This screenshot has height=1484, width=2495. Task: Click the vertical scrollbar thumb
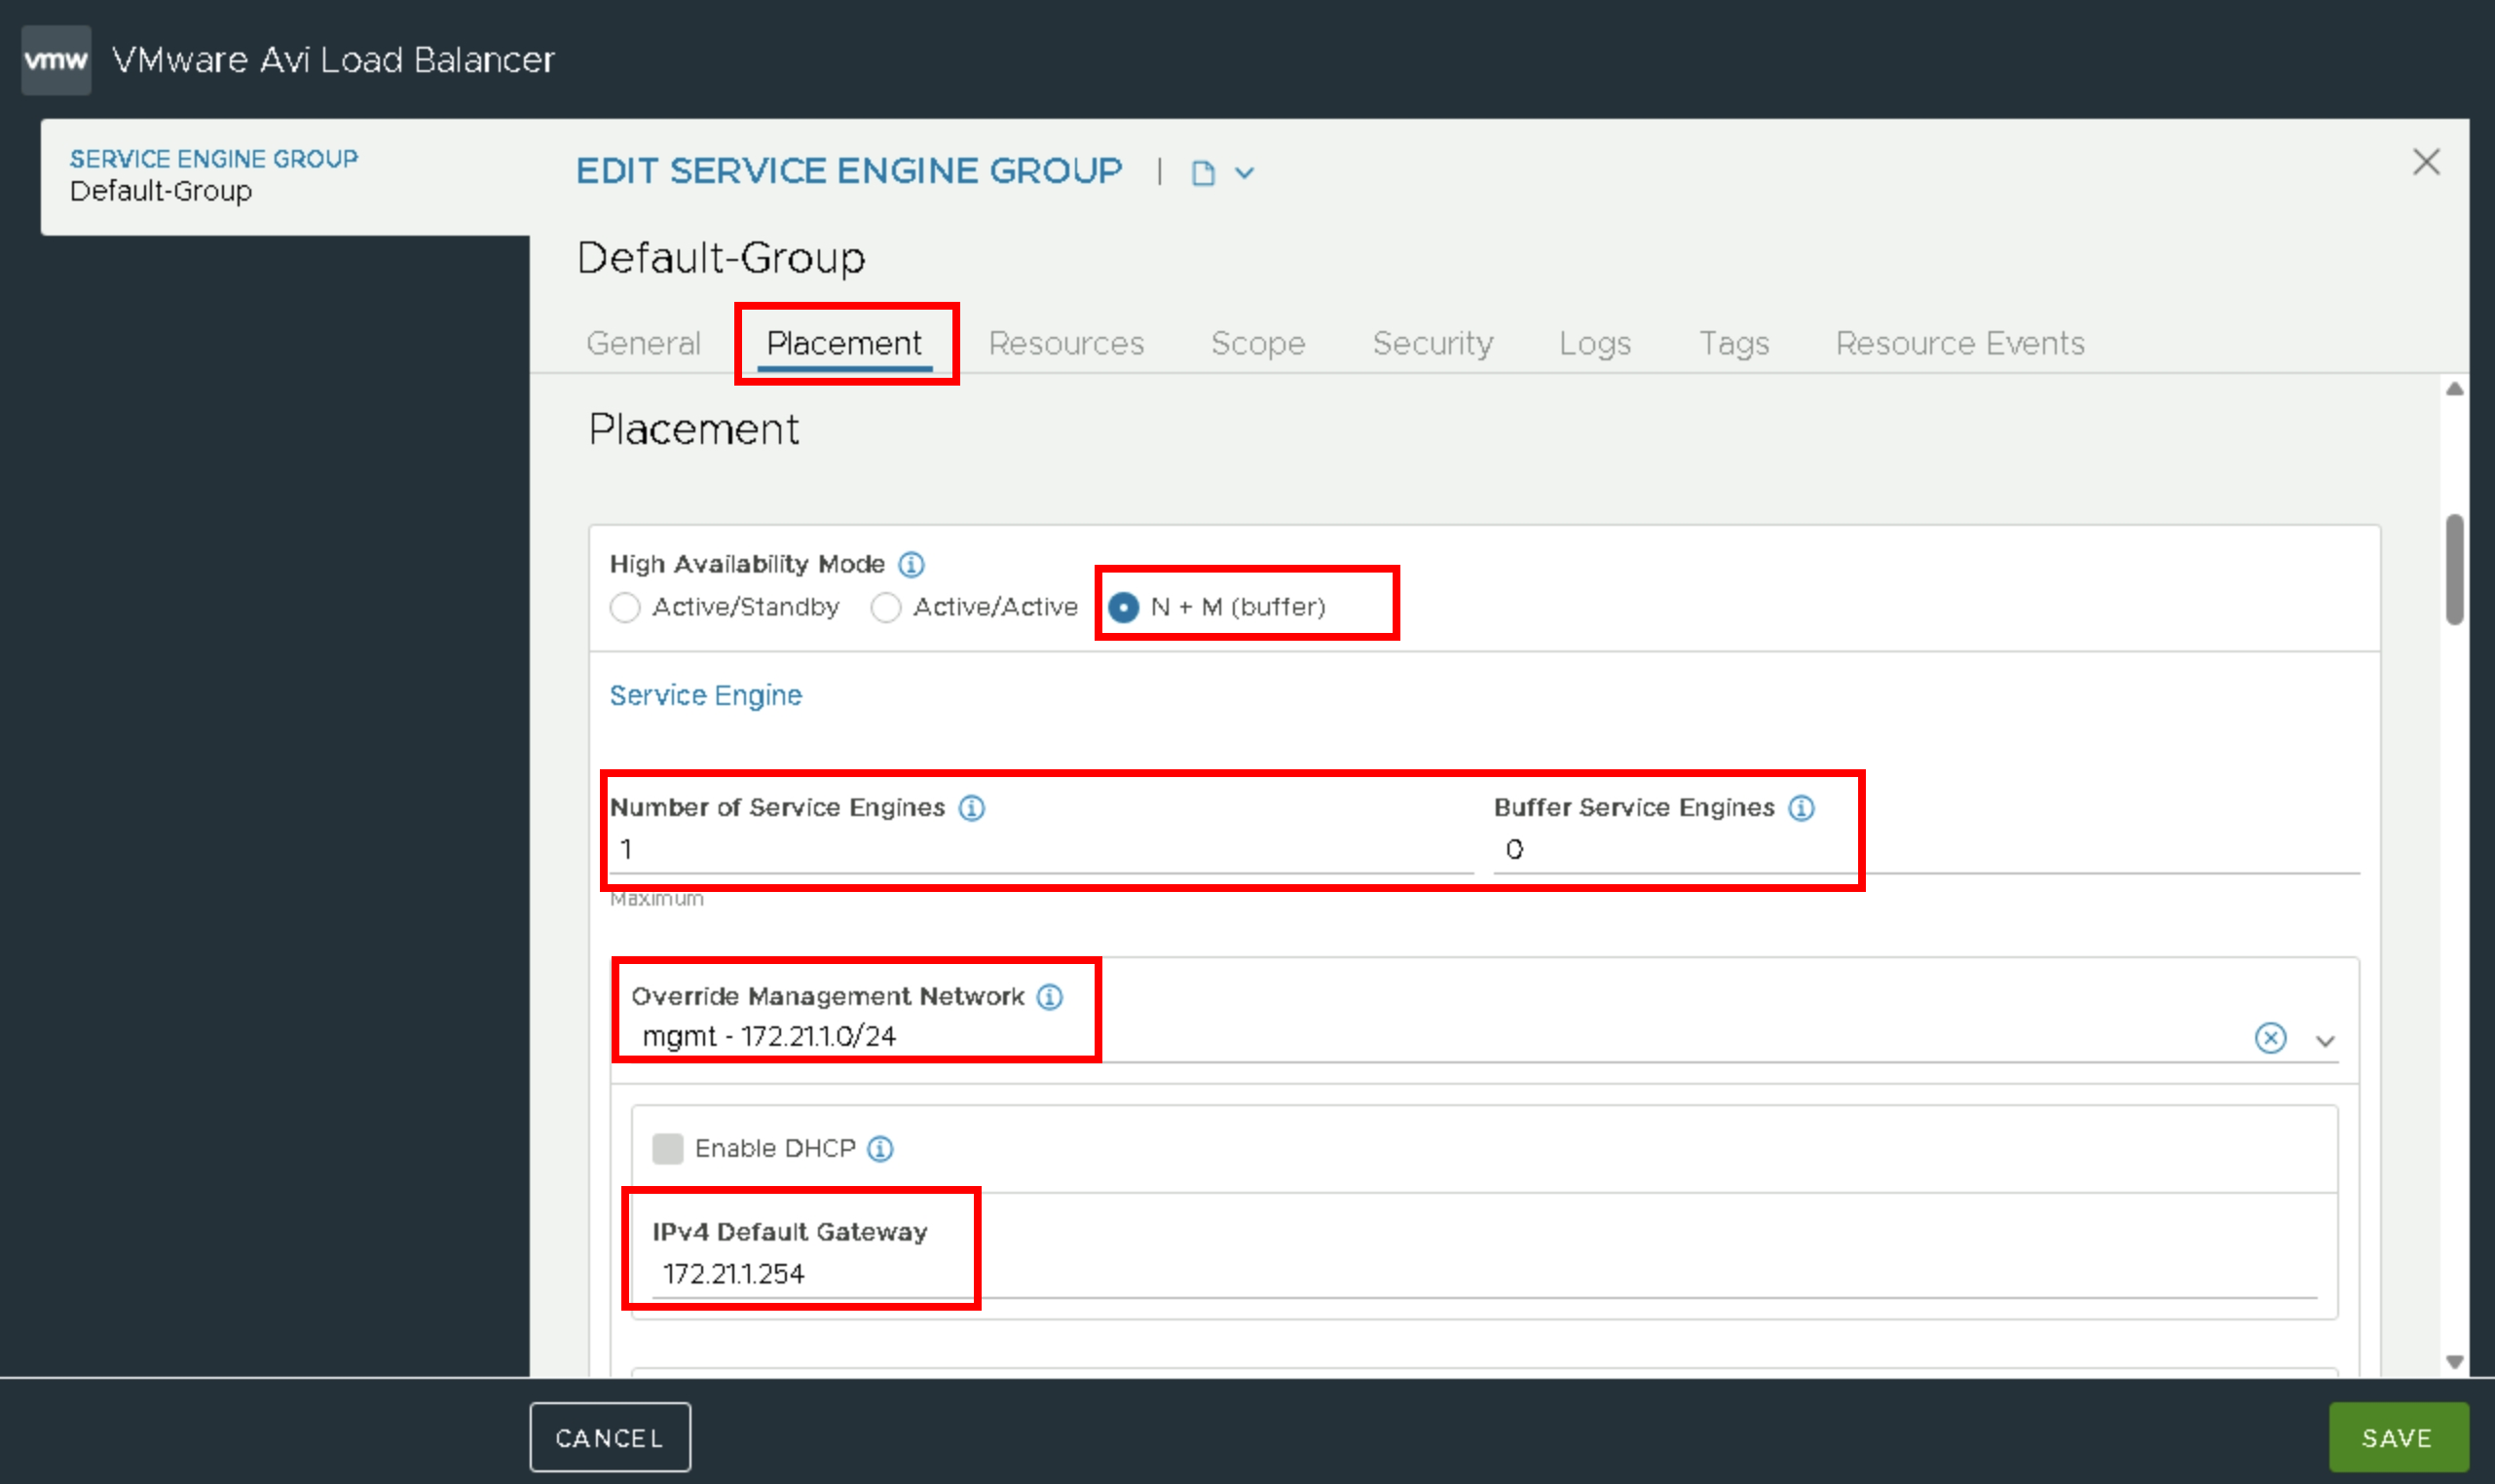coord(2454,570)
